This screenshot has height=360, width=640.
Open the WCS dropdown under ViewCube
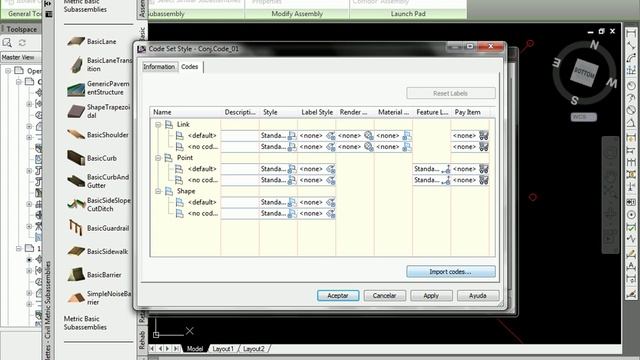[x=583, y=117]
